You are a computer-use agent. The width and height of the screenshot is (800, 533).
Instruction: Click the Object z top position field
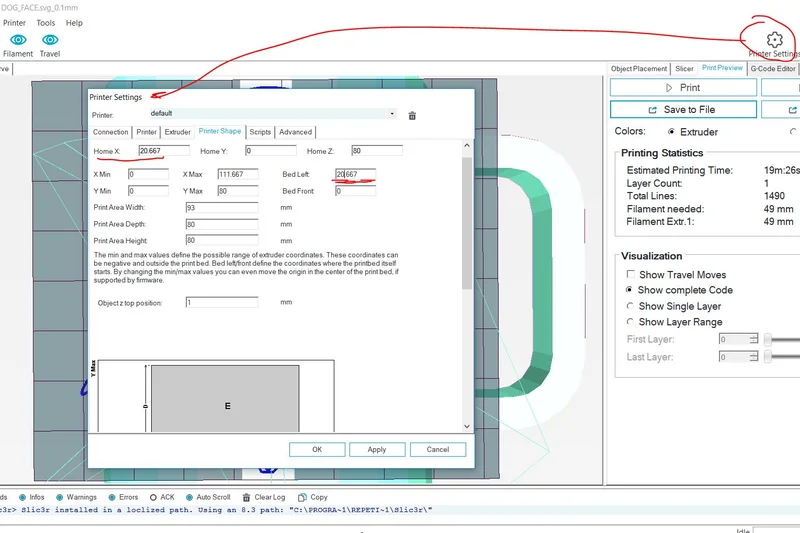coord(222,302)
